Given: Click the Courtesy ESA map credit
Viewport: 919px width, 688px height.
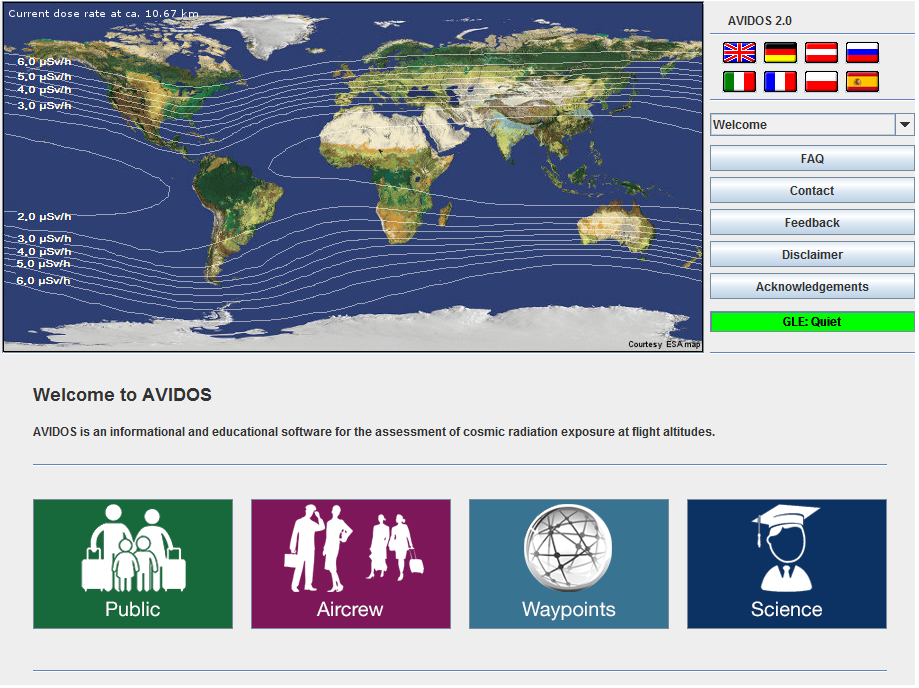Looking at the screenshot, I should (x=664, y=344).
